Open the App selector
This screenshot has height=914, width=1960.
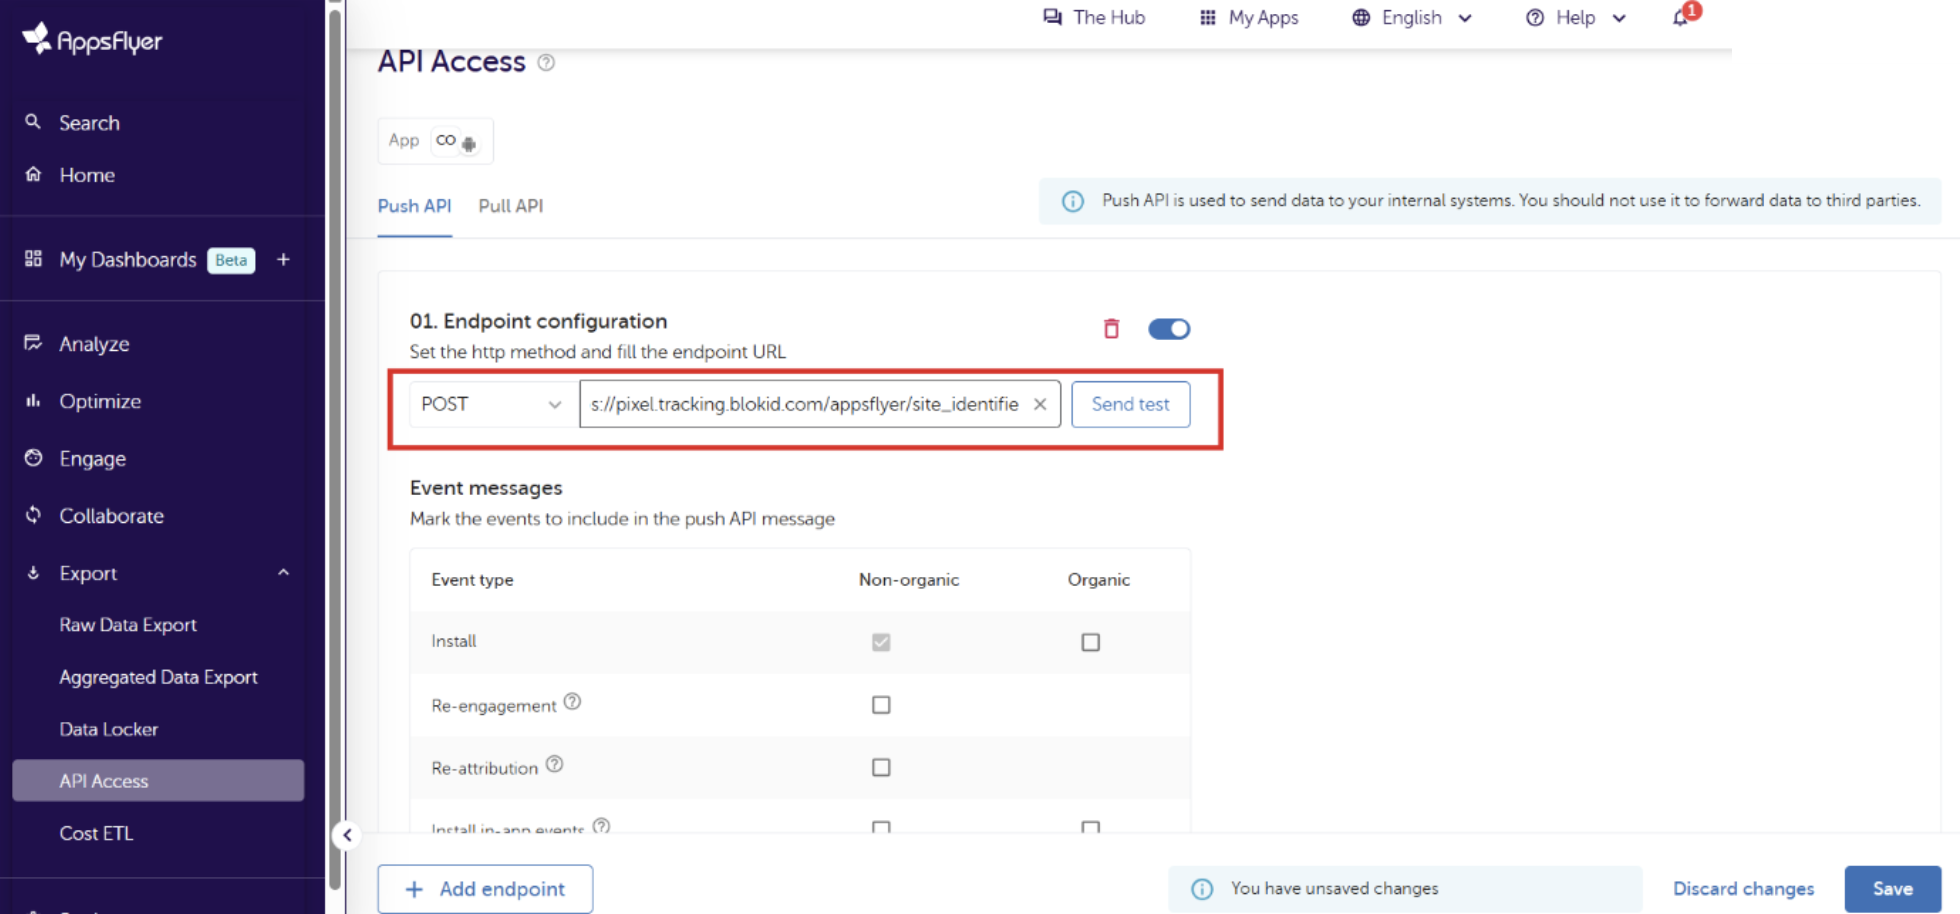tap(435, 141)
